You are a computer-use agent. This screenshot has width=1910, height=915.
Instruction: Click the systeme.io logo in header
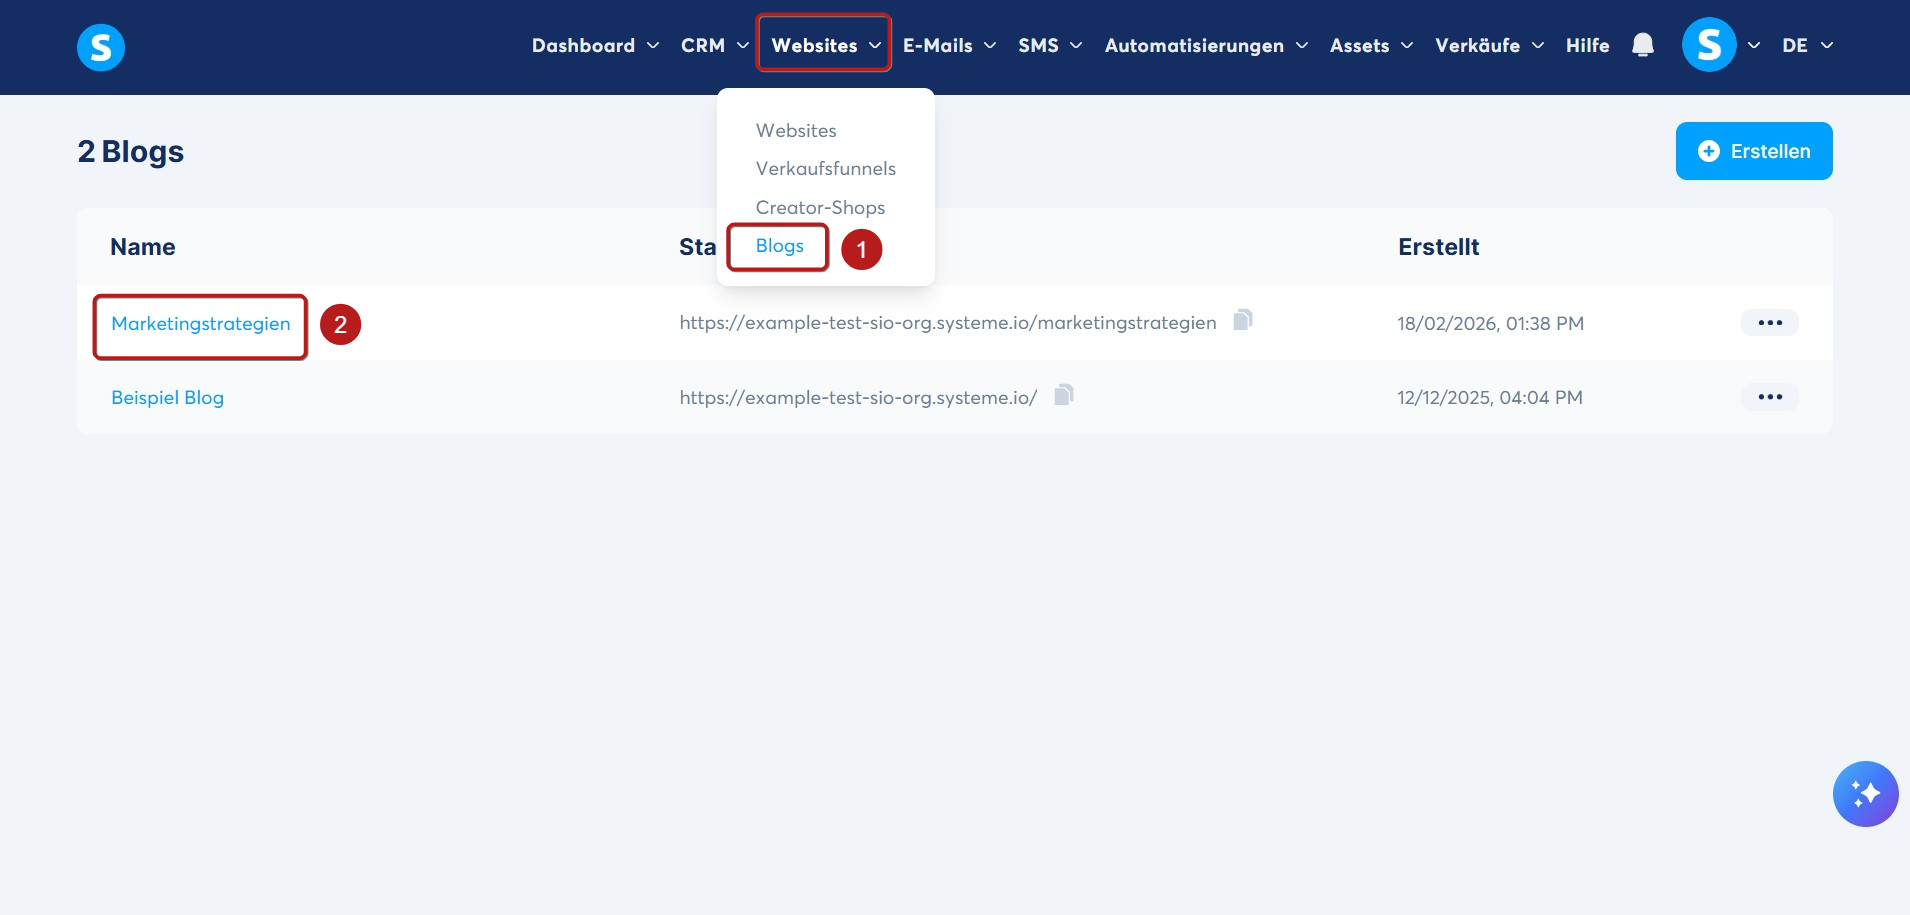pos(101,47)
